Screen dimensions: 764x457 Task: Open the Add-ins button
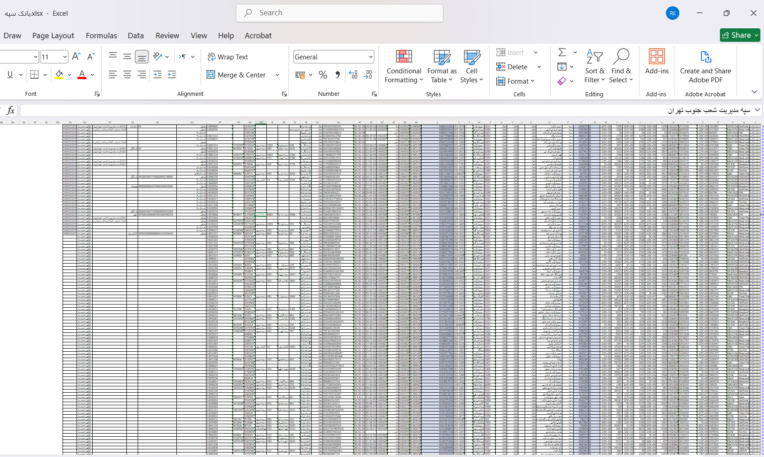(x=656, y=62)
